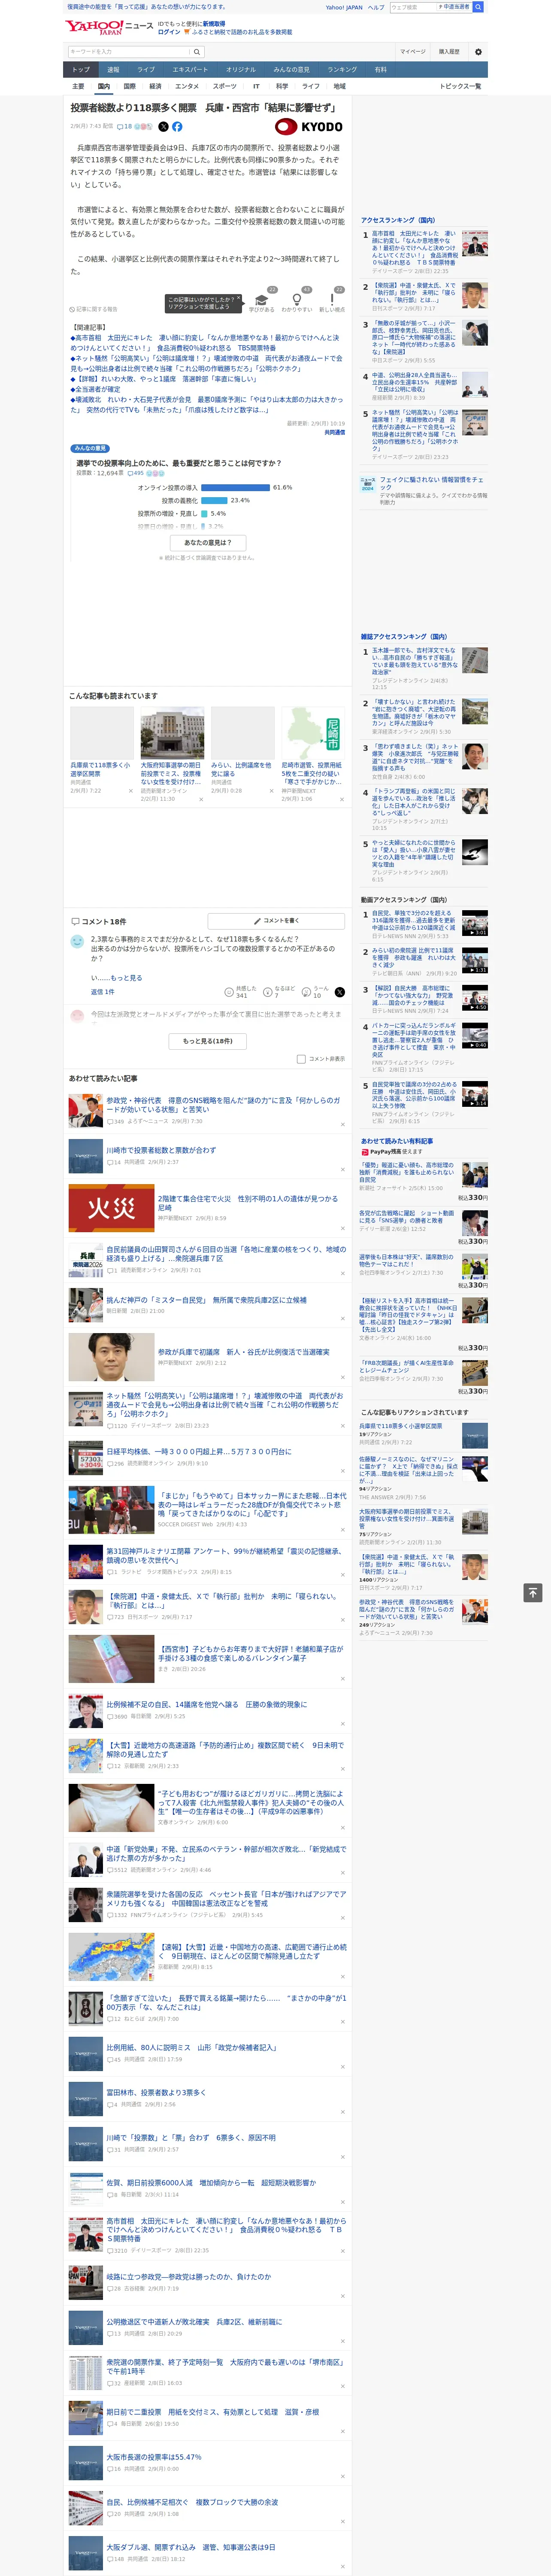Open 購入履歴
Image resolution: width=551 pixels, height=2576 pixels.
449,52
